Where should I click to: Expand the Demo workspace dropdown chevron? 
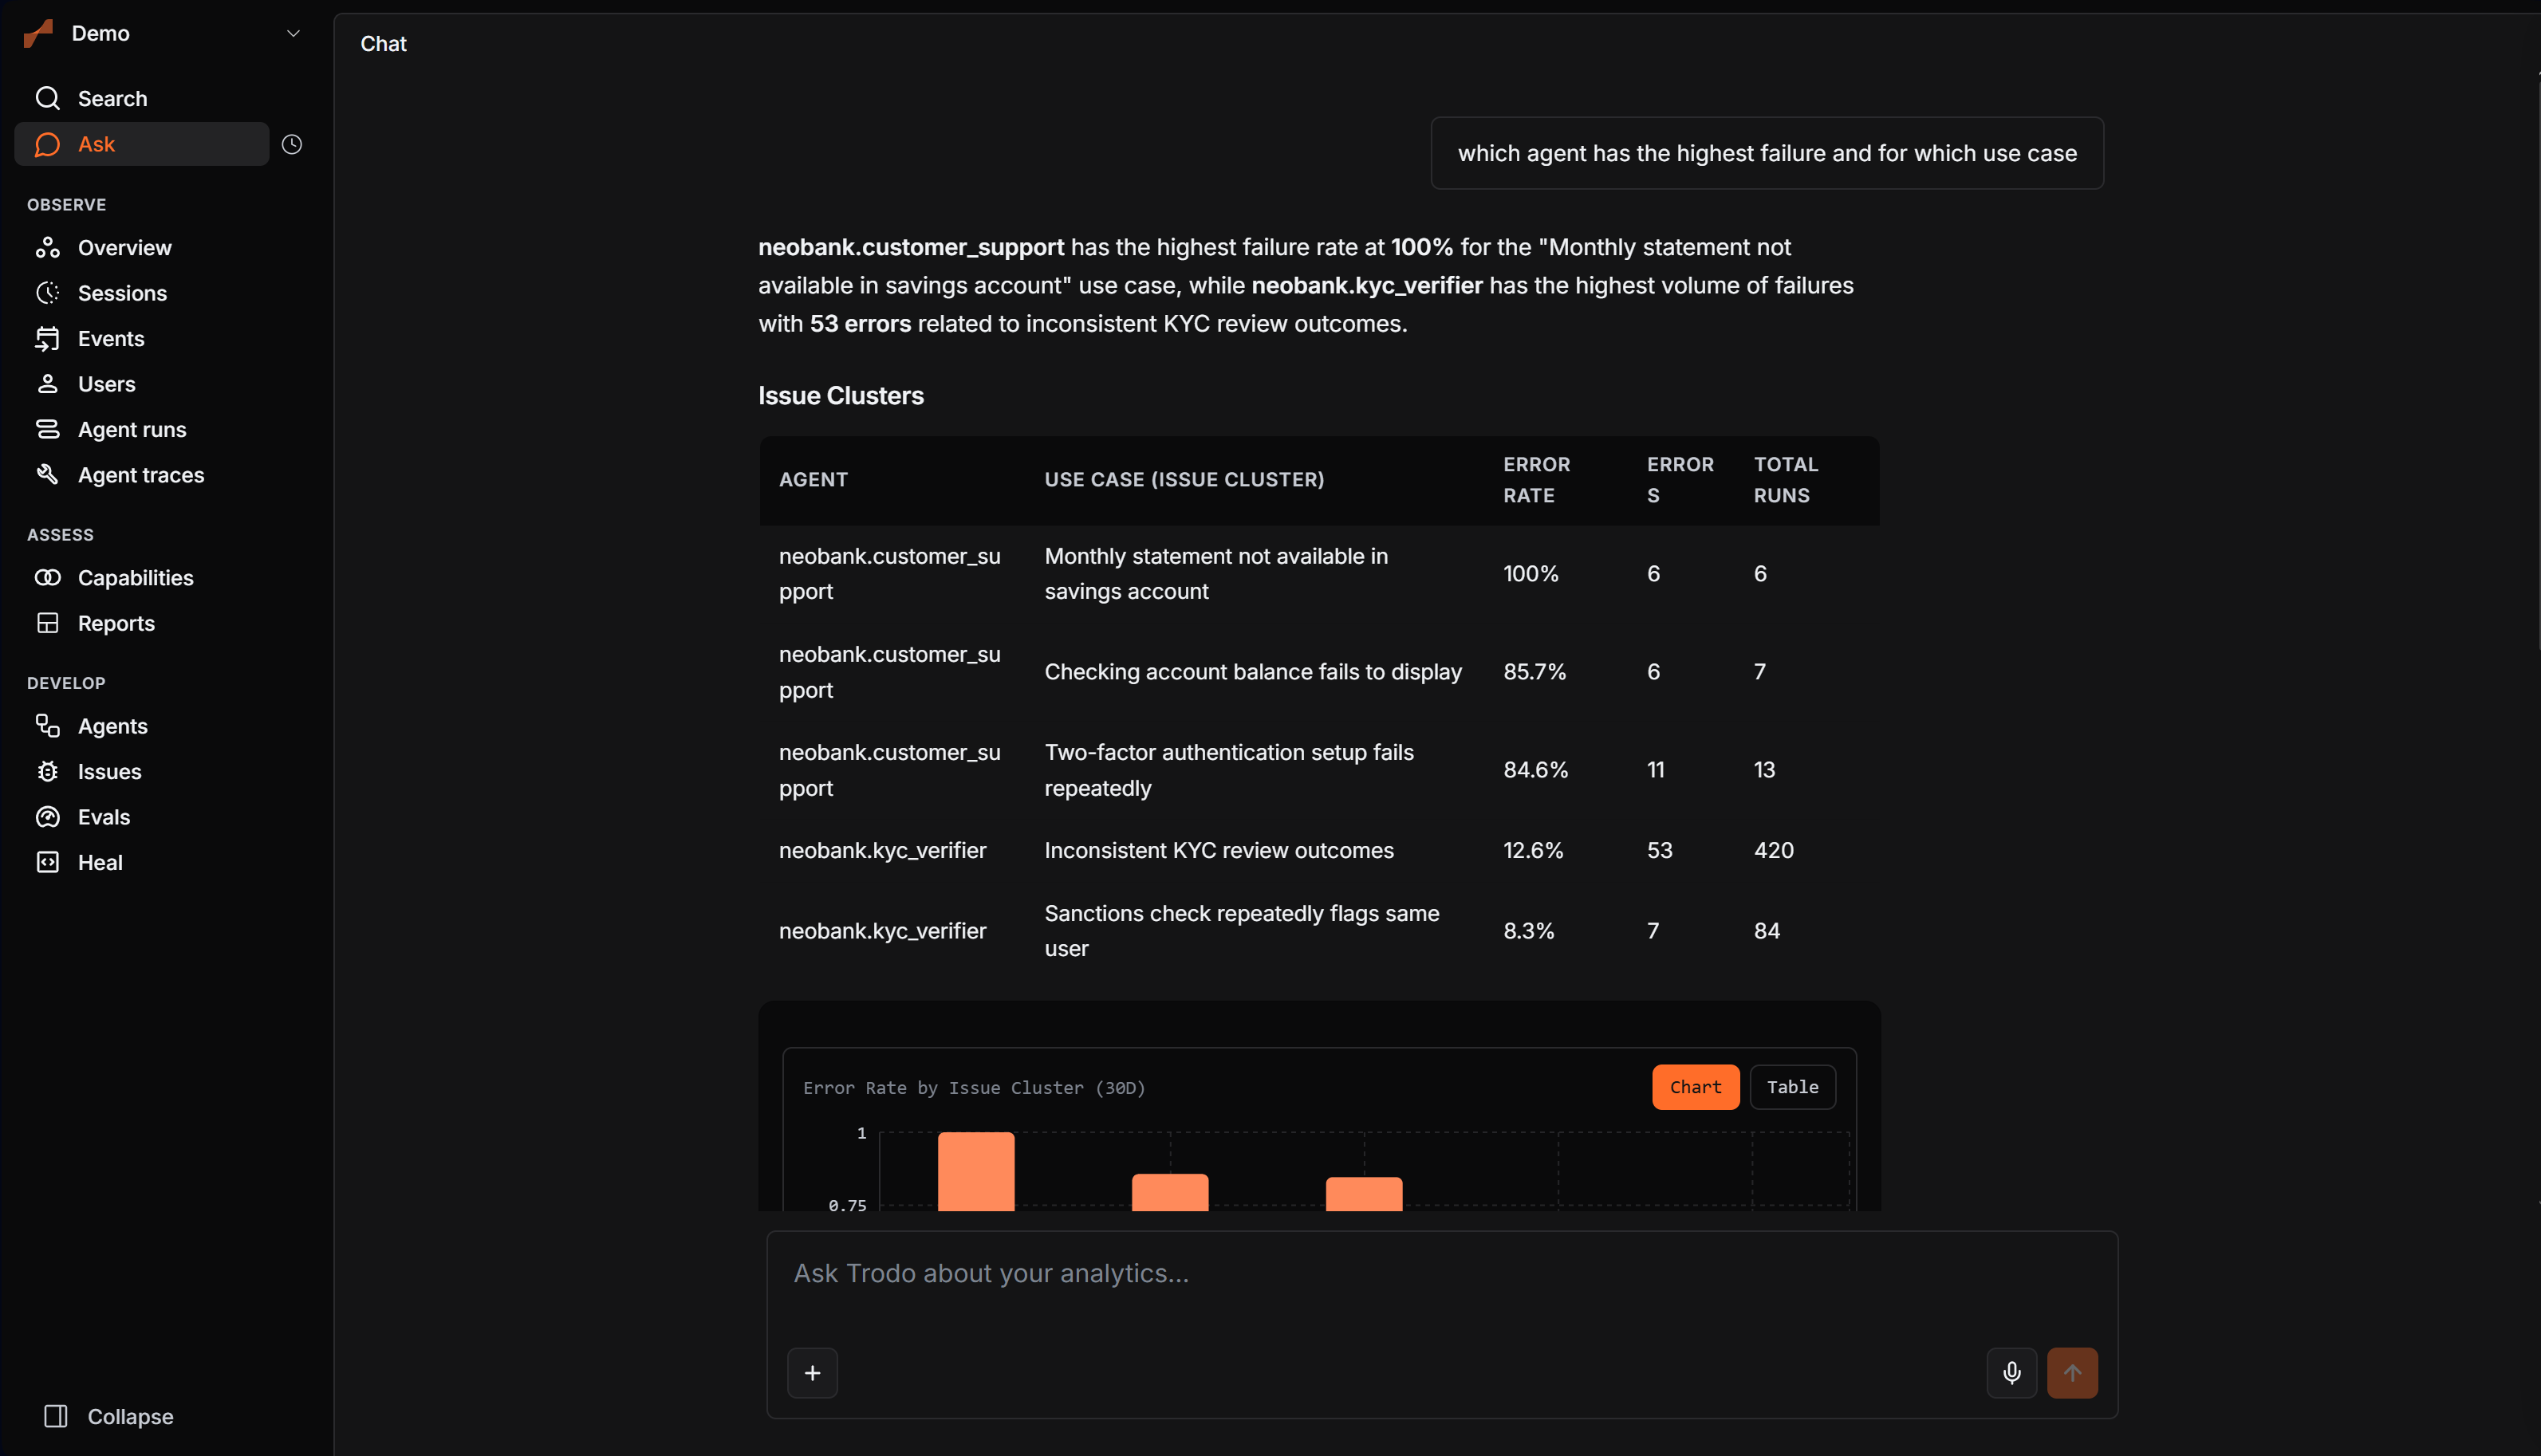point(293,33)
